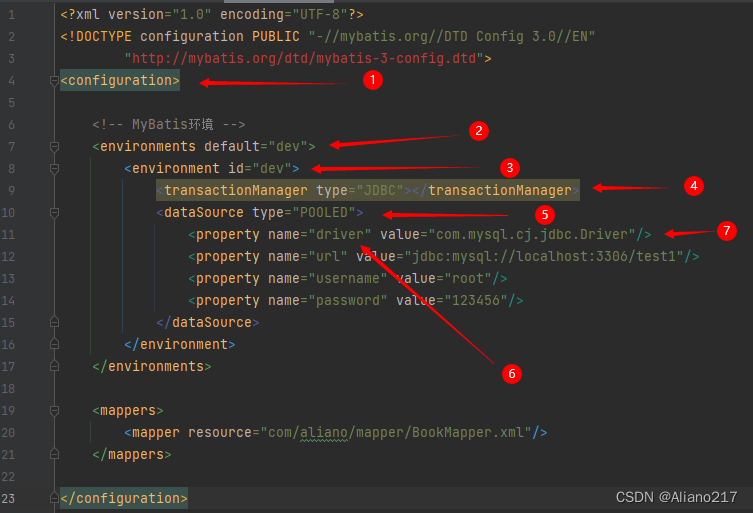Click the jdbc:mysql://localhost:3306/test1 value

(x=544, y=256)
